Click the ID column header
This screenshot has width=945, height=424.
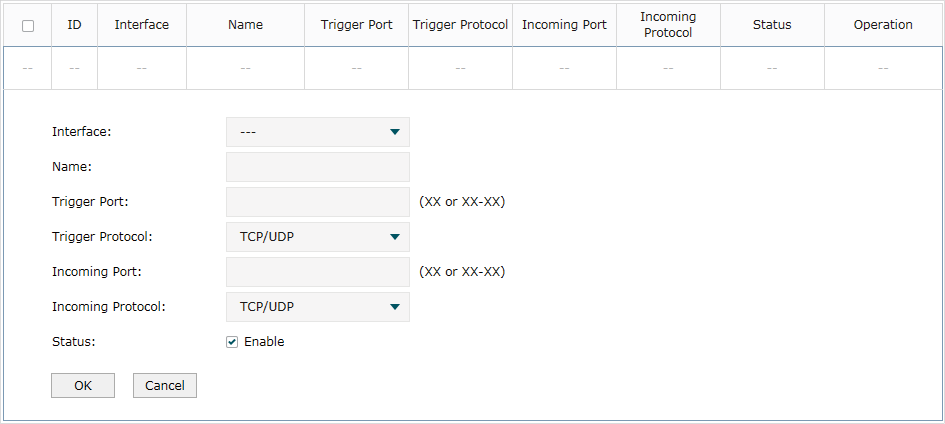click(74, 25)
